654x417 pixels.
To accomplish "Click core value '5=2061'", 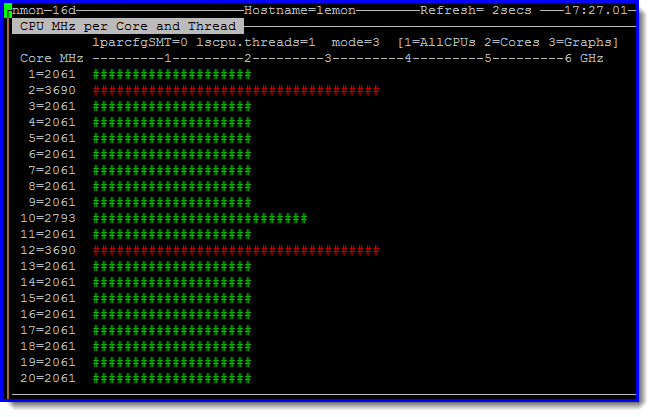I will click(52, 138).
